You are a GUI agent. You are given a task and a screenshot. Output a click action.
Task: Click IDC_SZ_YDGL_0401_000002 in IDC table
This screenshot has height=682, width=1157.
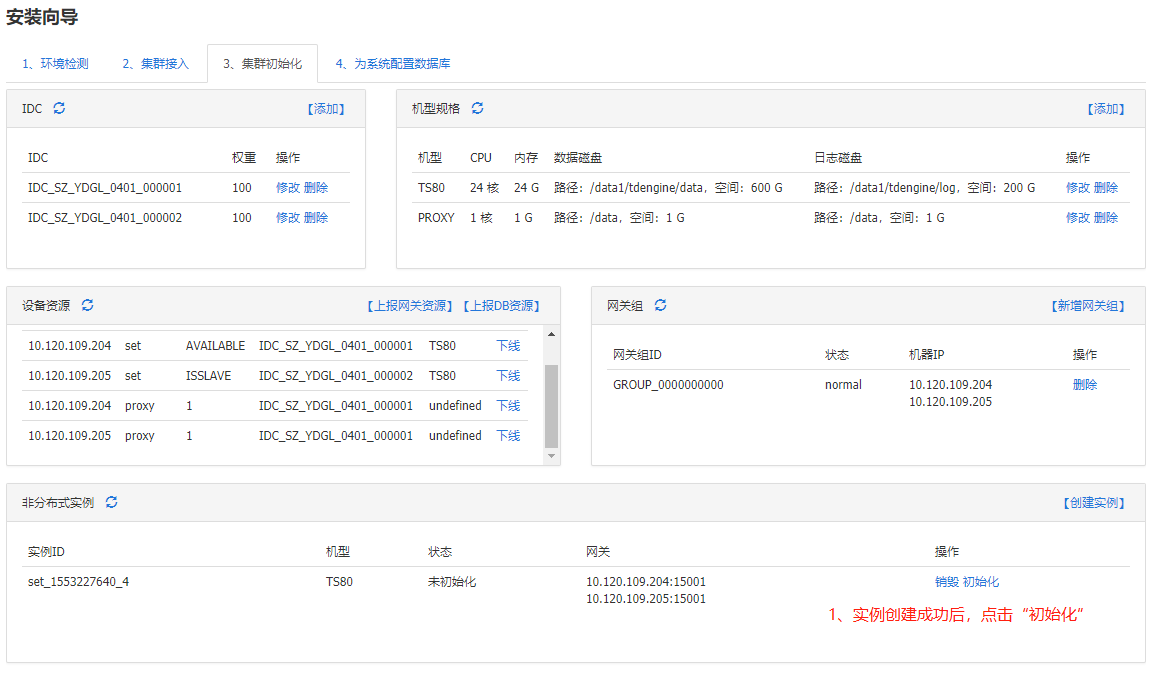click(105, 218)
